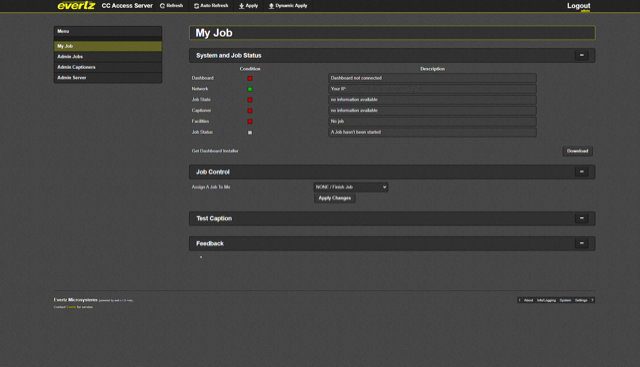640x367 pixels.
Task: Click the Apply Changes button
Action: pos(335,198)
